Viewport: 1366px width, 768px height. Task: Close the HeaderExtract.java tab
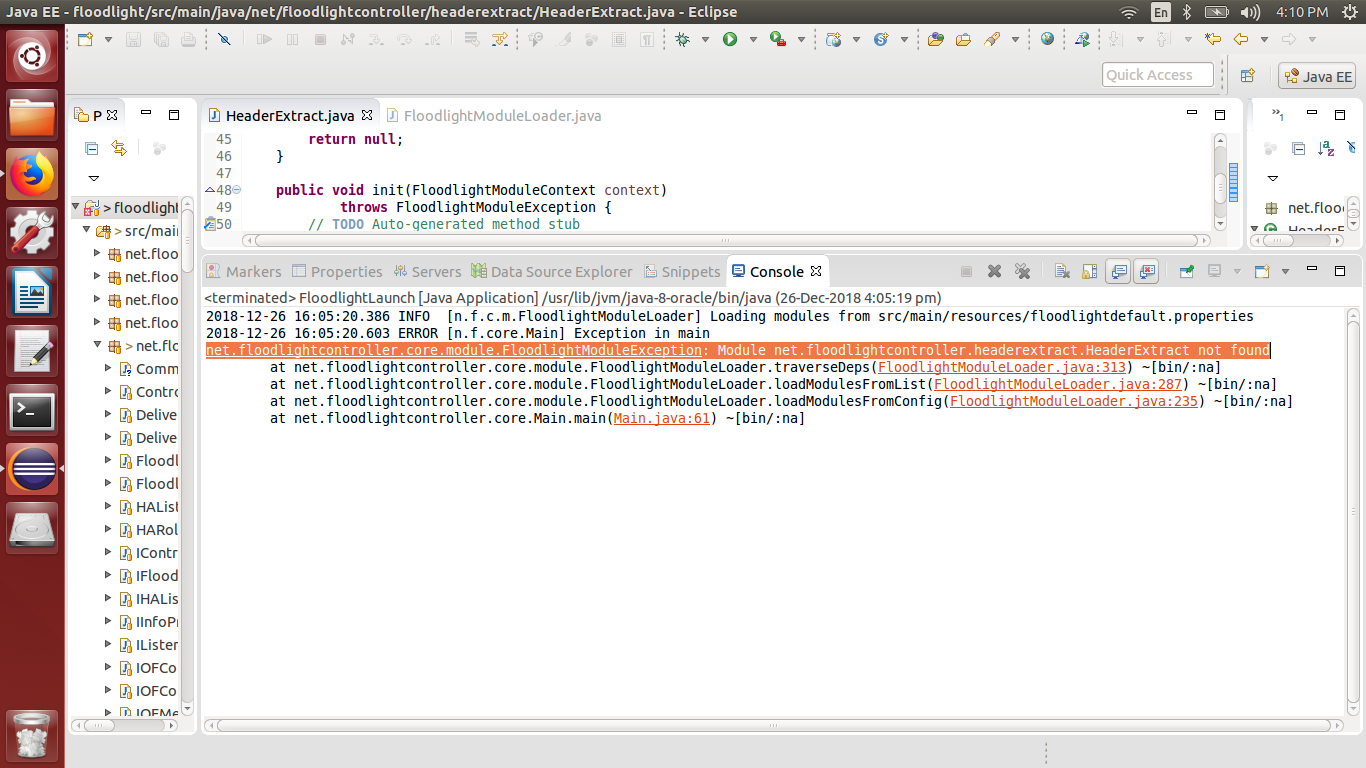(x=367, y=115)
